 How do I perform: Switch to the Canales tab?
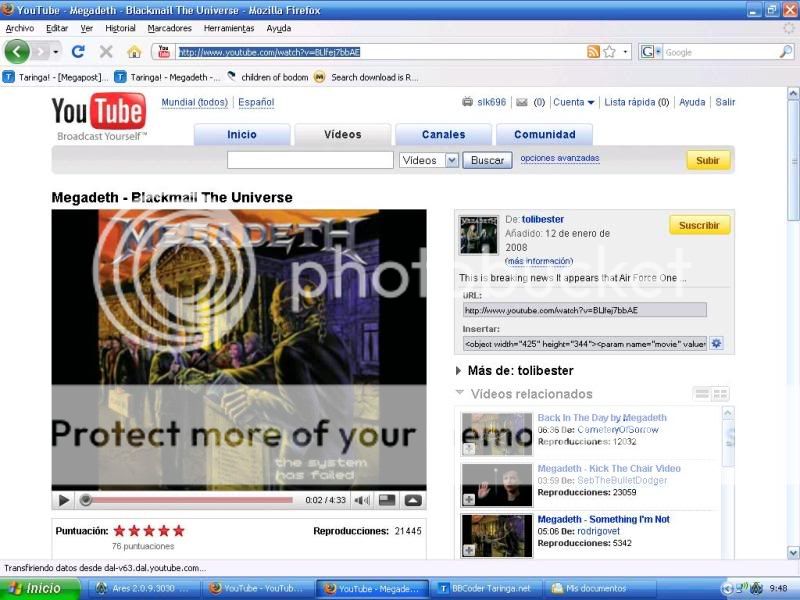(x=443, y=135)
